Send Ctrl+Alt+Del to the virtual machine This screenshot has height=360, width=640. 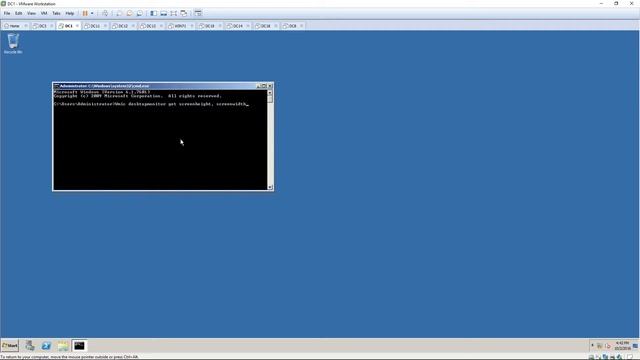pyautogui.click(x=105, y=13)
